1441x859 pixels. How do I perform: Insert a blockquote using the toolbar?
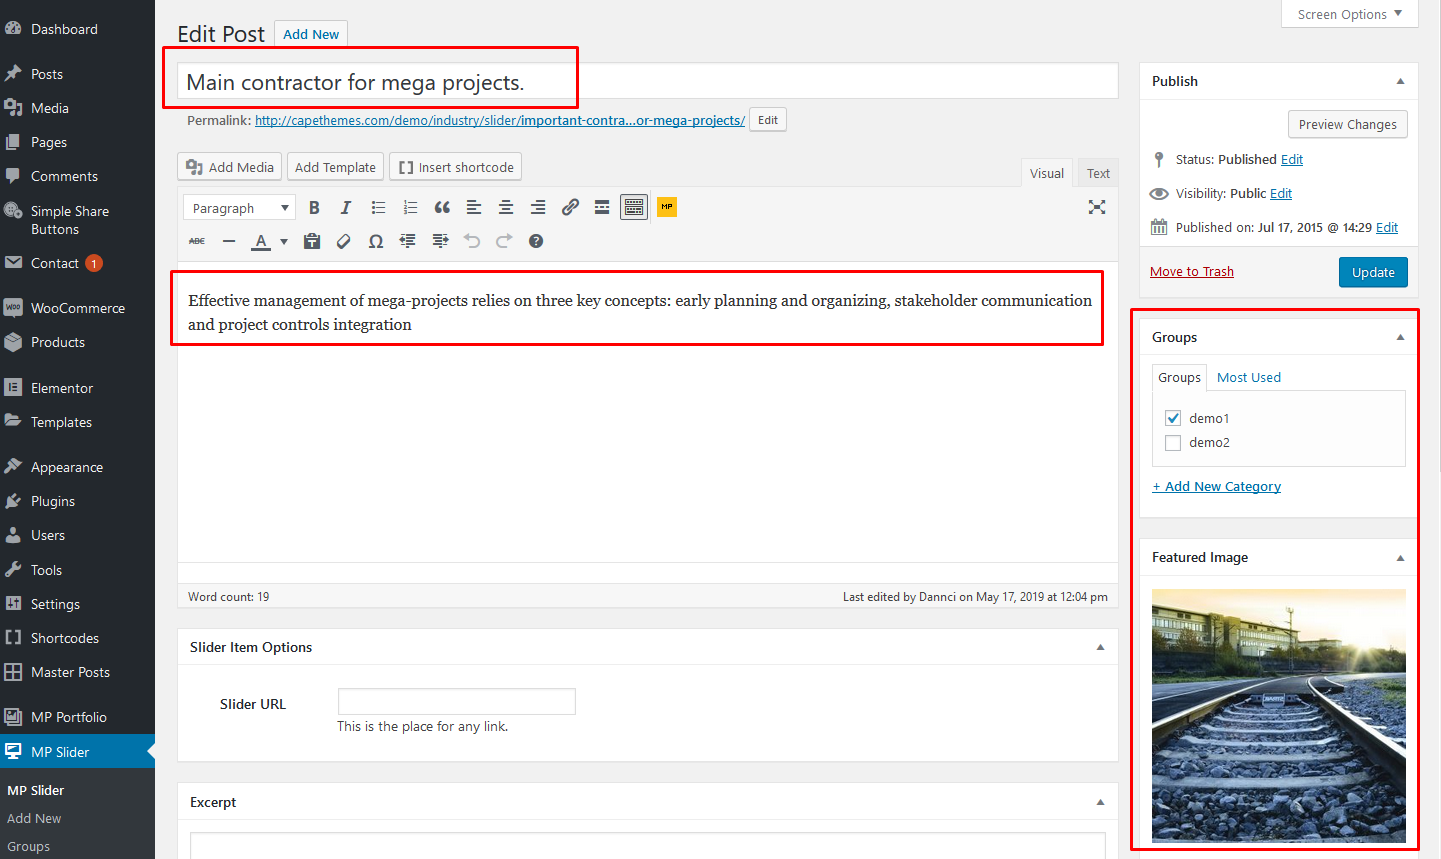coord(442,208)
